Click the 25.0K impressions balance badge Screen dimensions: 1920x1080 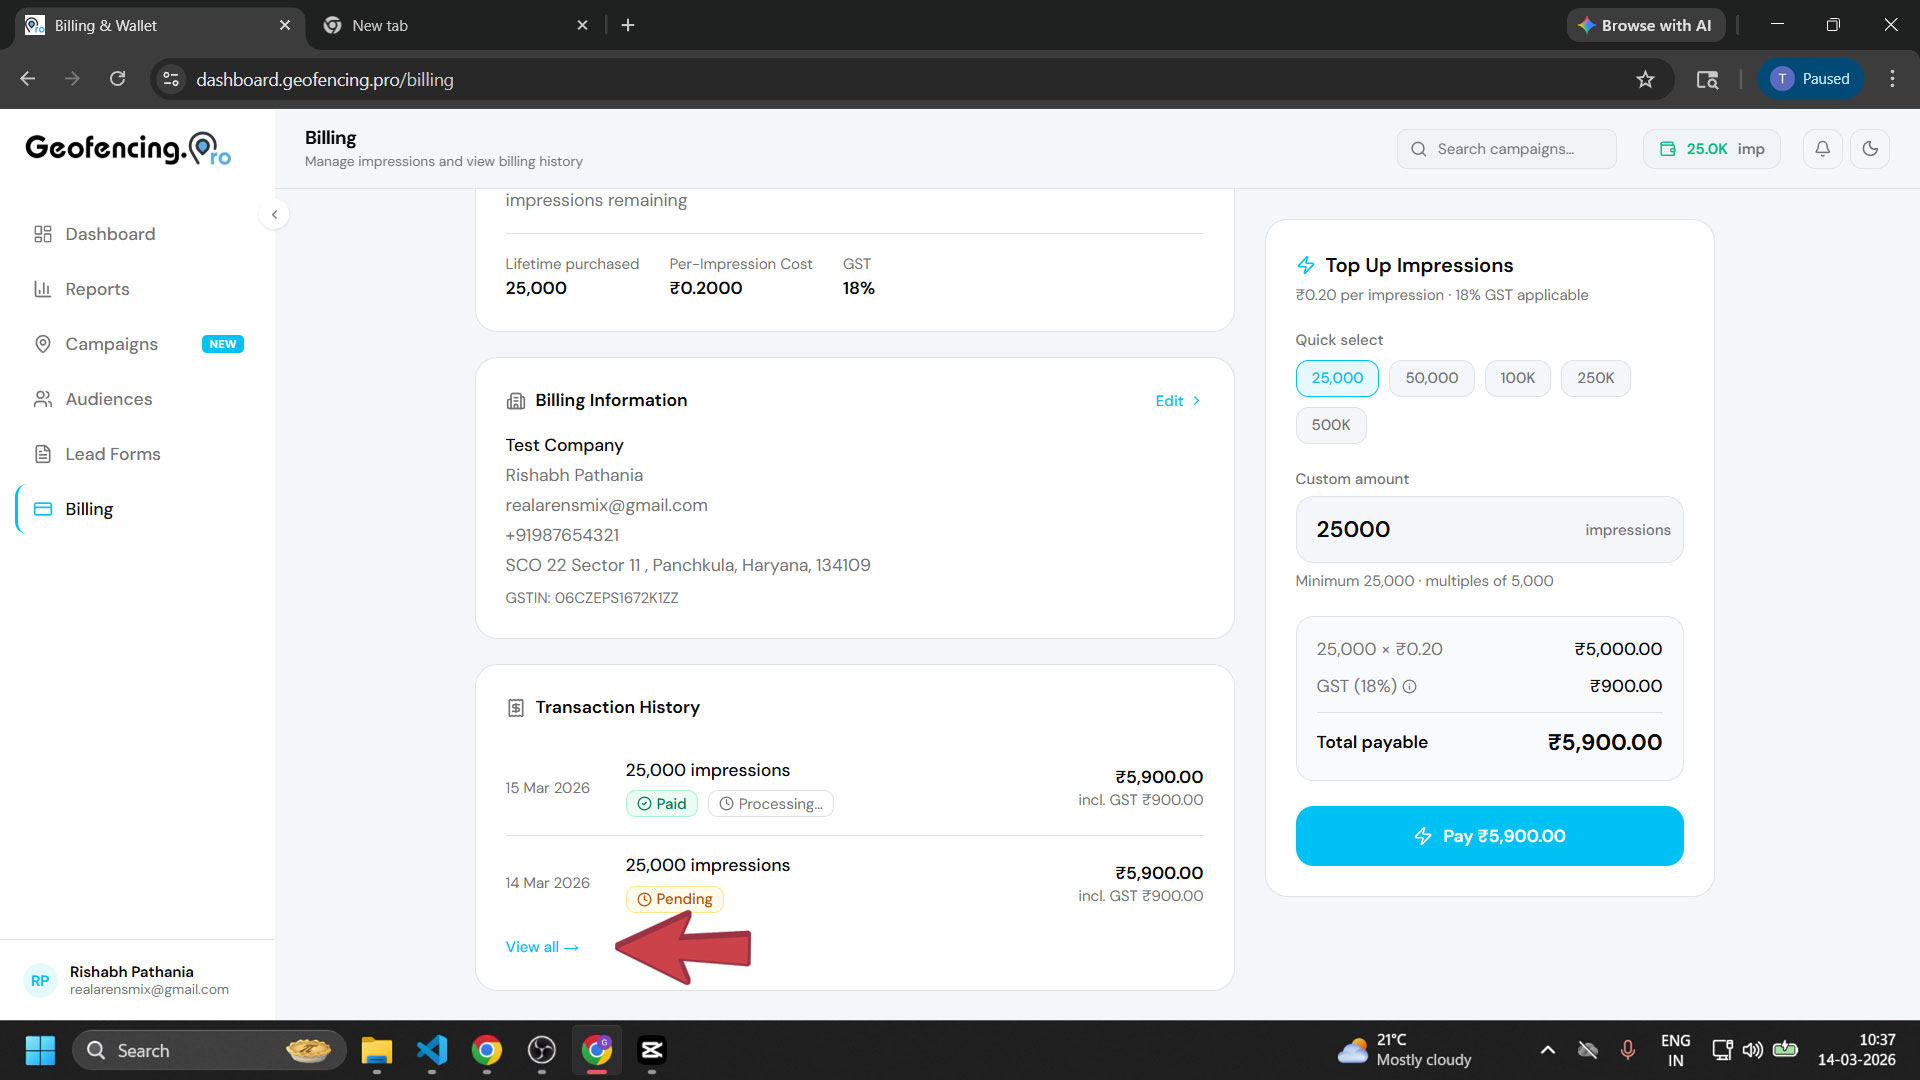1711,148
